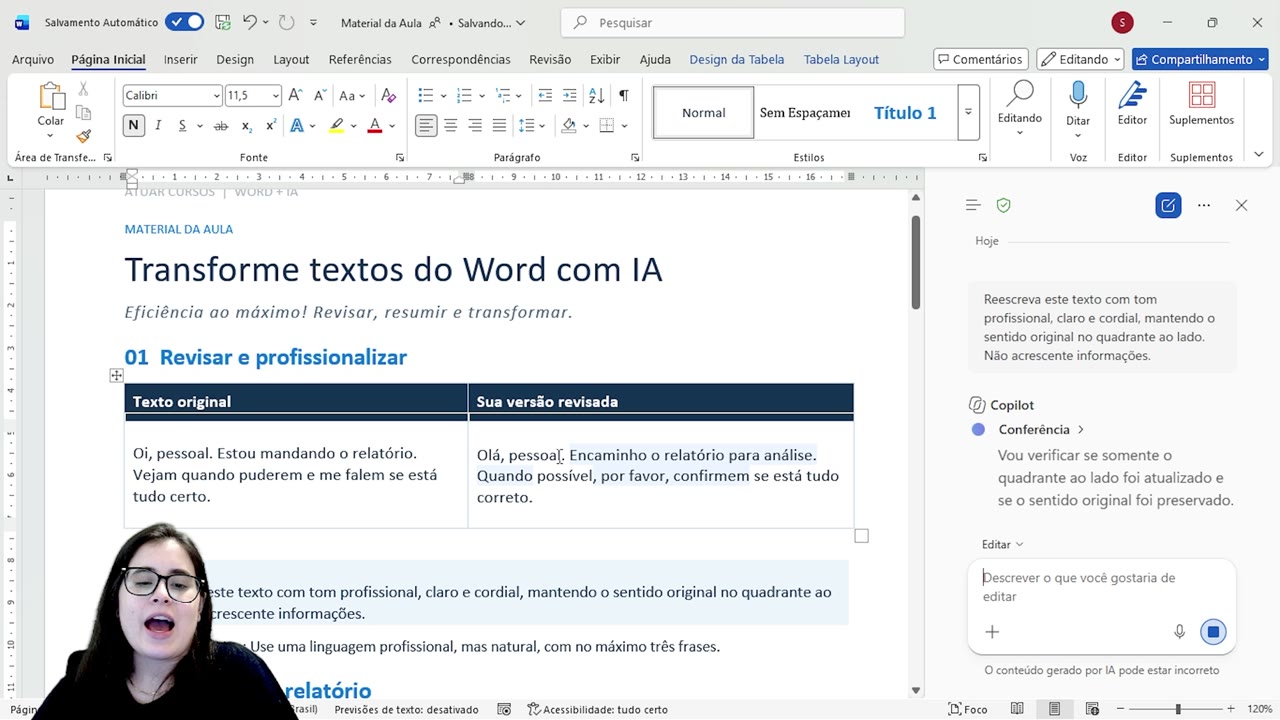
Task: Stop the Copilot response generation
Action: tap(1213, 631)
